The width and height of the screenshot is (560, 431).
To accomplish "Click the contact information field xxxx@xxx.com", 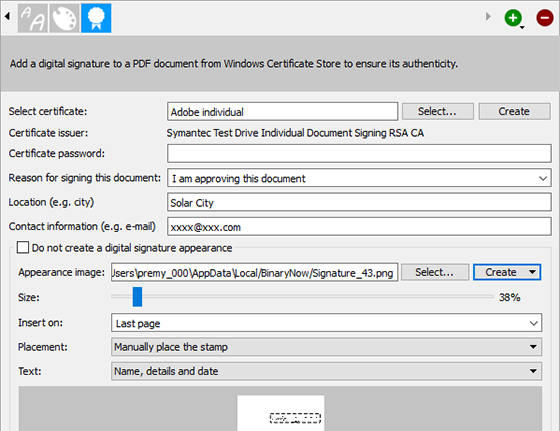I will [359, 227].
